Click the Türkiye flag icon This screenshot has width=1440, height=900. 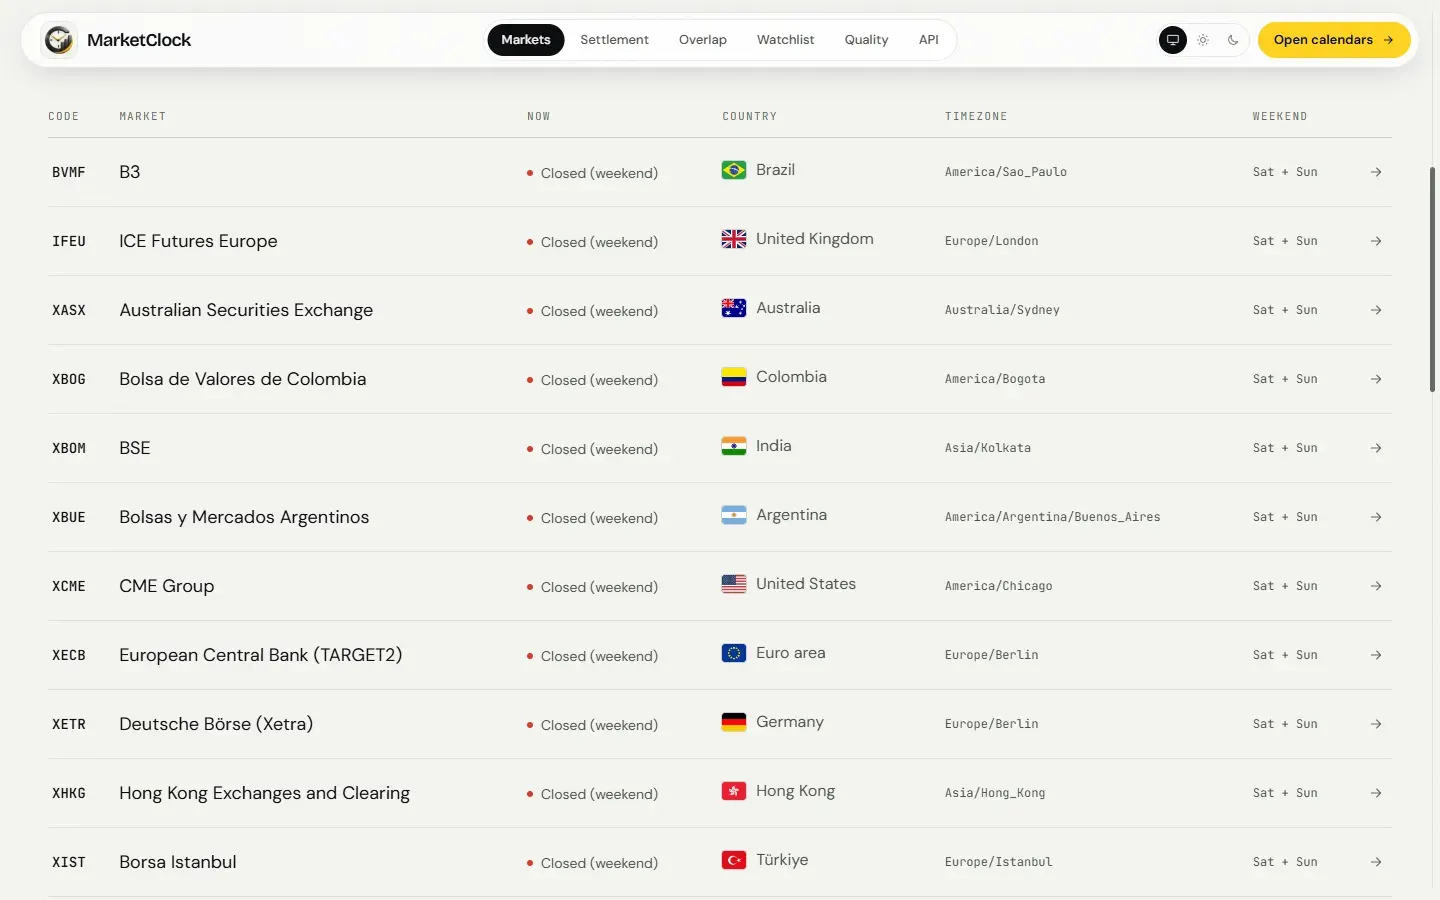coord(734,860)
